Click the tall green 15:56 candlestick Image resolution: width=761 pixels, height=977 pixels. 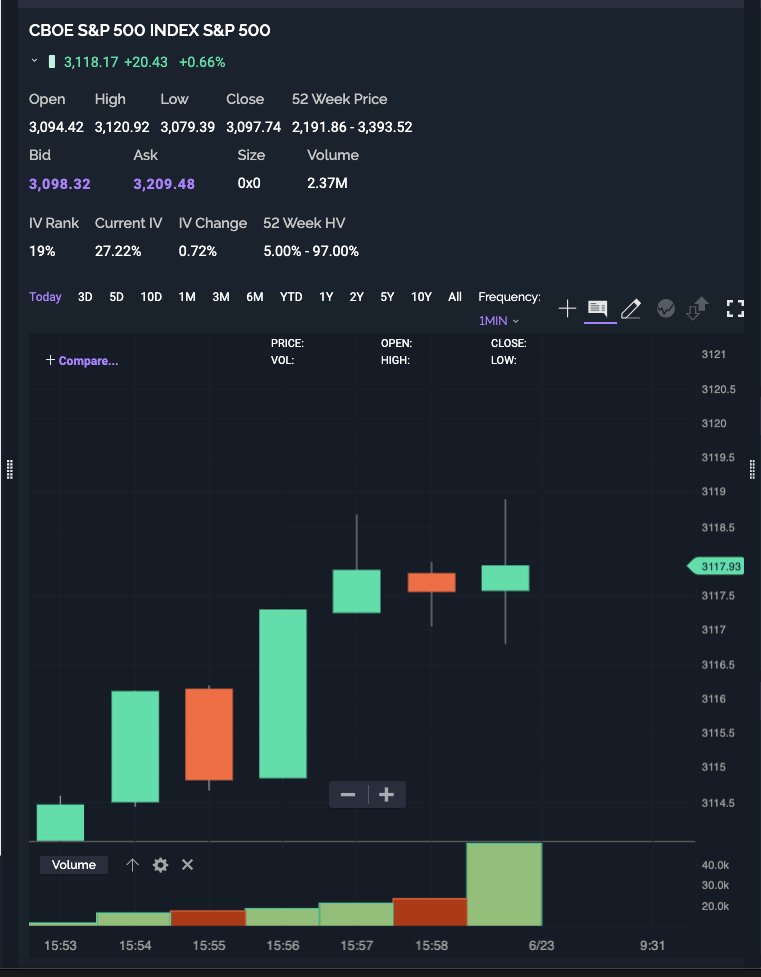point(282,693)
